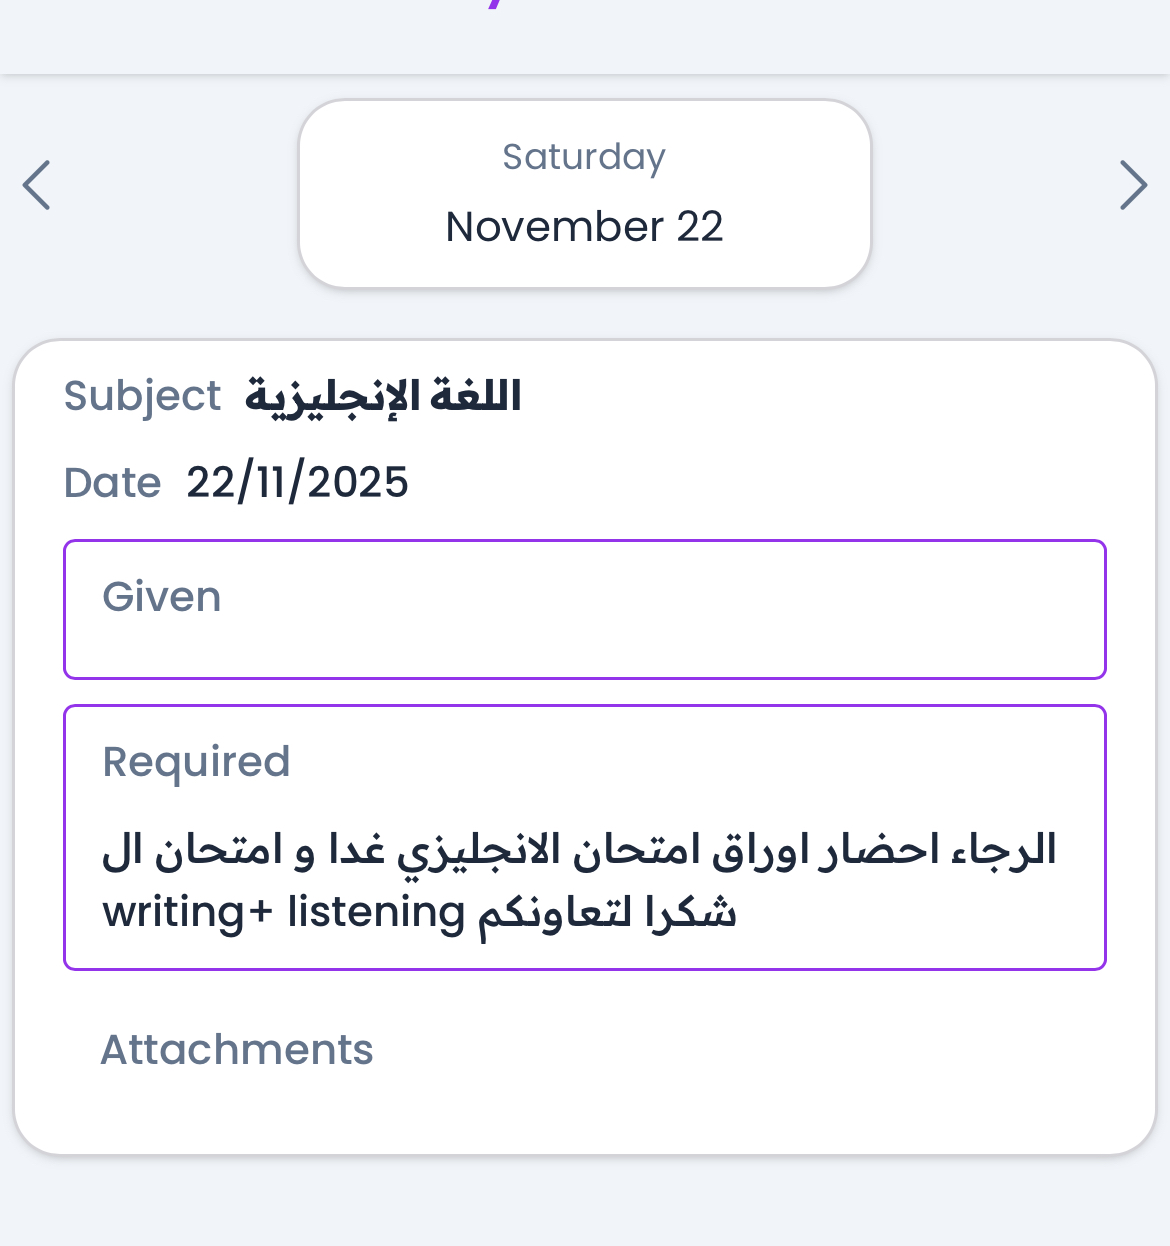The width and height of the screenshot is (1170, 1246).
Task: Click the "November 22" date text
Action: 584,227
